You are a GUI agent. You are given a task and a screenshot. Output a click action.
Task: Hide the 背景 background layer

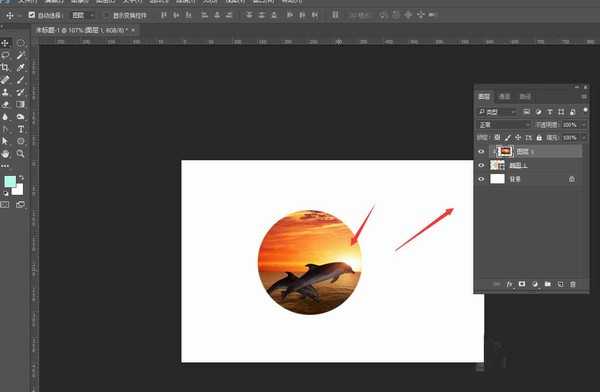(481, 179)
